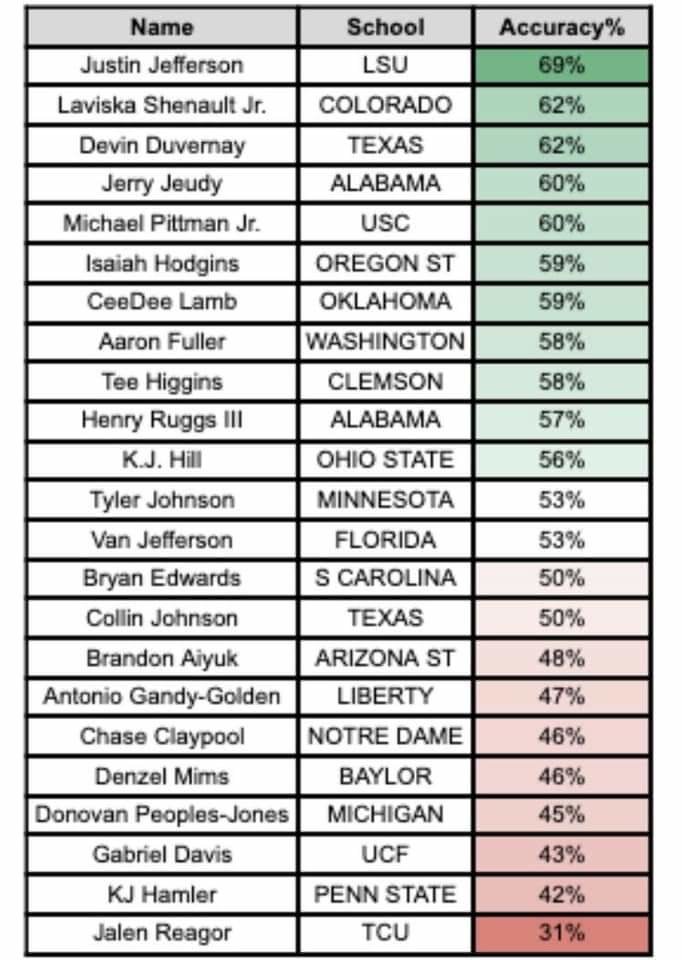Click the NOTRE DAME school cell

385,737
